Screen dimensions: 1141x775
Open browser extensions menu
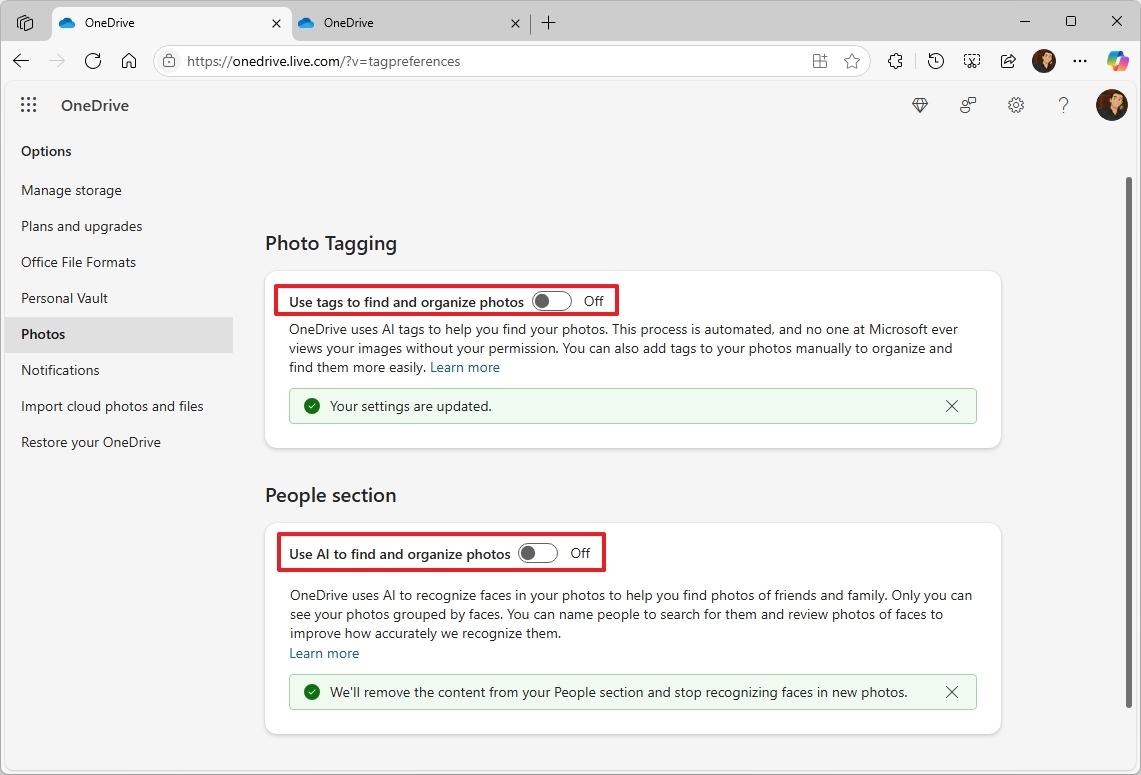tap(895, 61)
